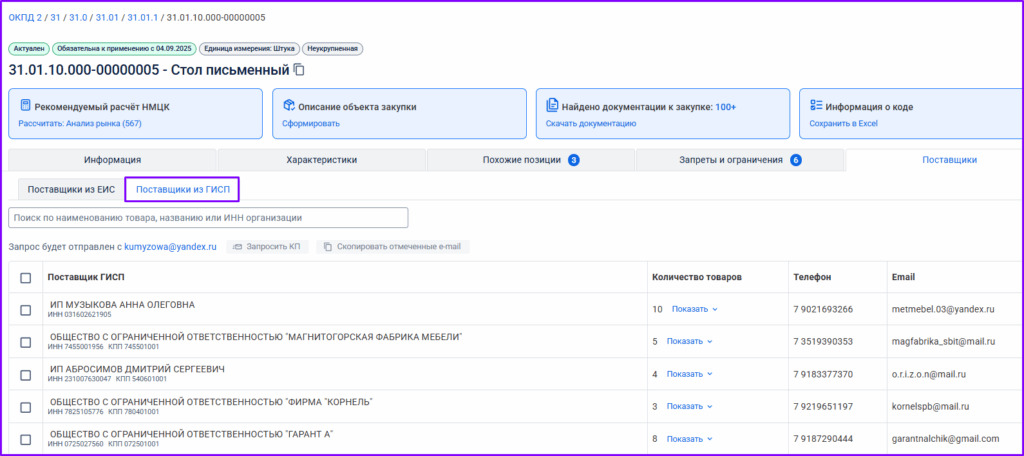Open breadcrumb link 31.01
Image resolution: width=1024 pixels, height=456 pixels.
(x=107, y=17)
